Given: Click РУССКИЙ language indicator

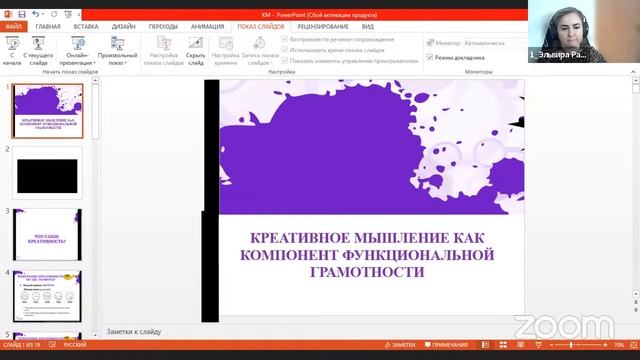Looking at the screenshot, I should [x=75, y=345].
